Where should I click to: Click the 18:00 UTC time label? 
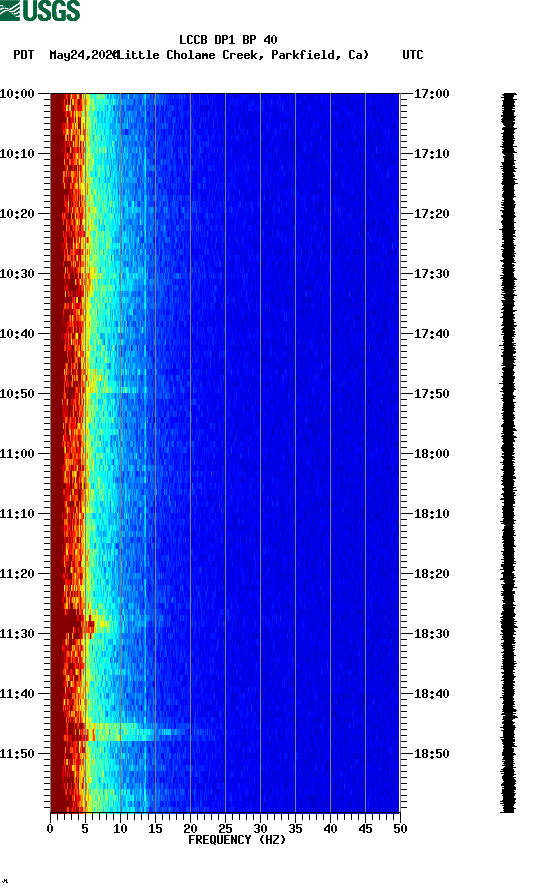tap(431, 454)
